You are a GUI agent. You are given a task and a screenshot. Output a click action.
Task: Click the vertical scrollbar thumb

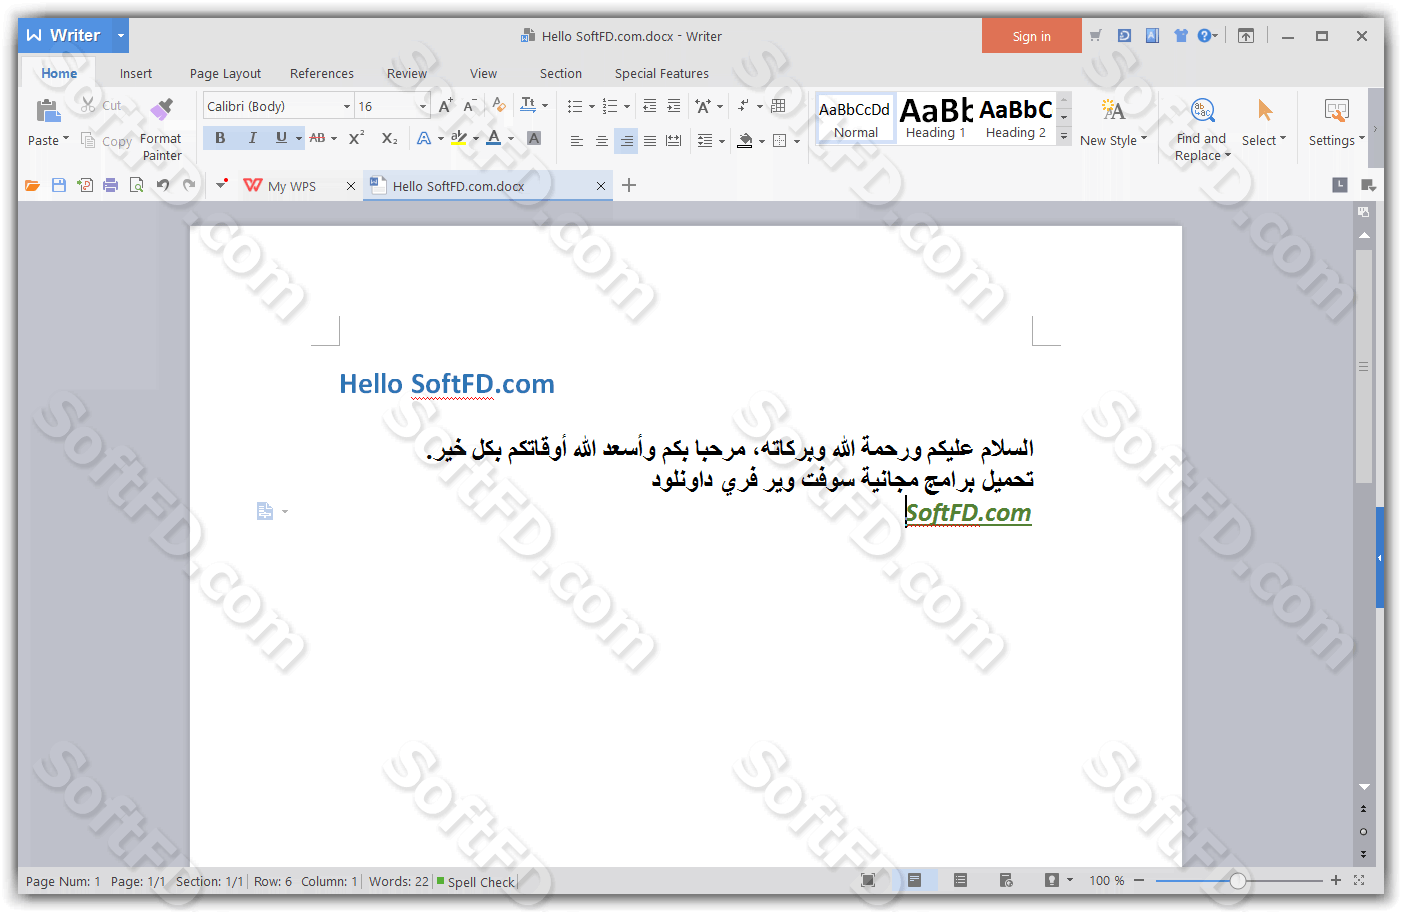pyautogui.click(x=1363, y=367)
